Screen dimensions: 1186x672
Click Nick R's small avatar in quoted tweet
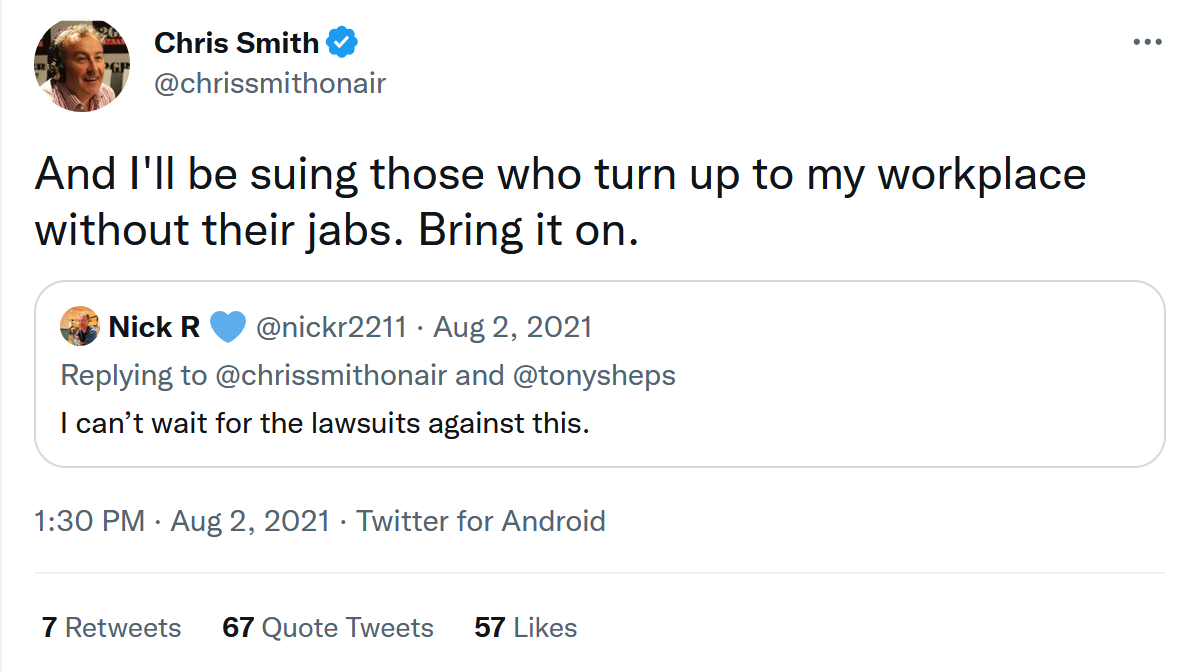tap(79, 326)
